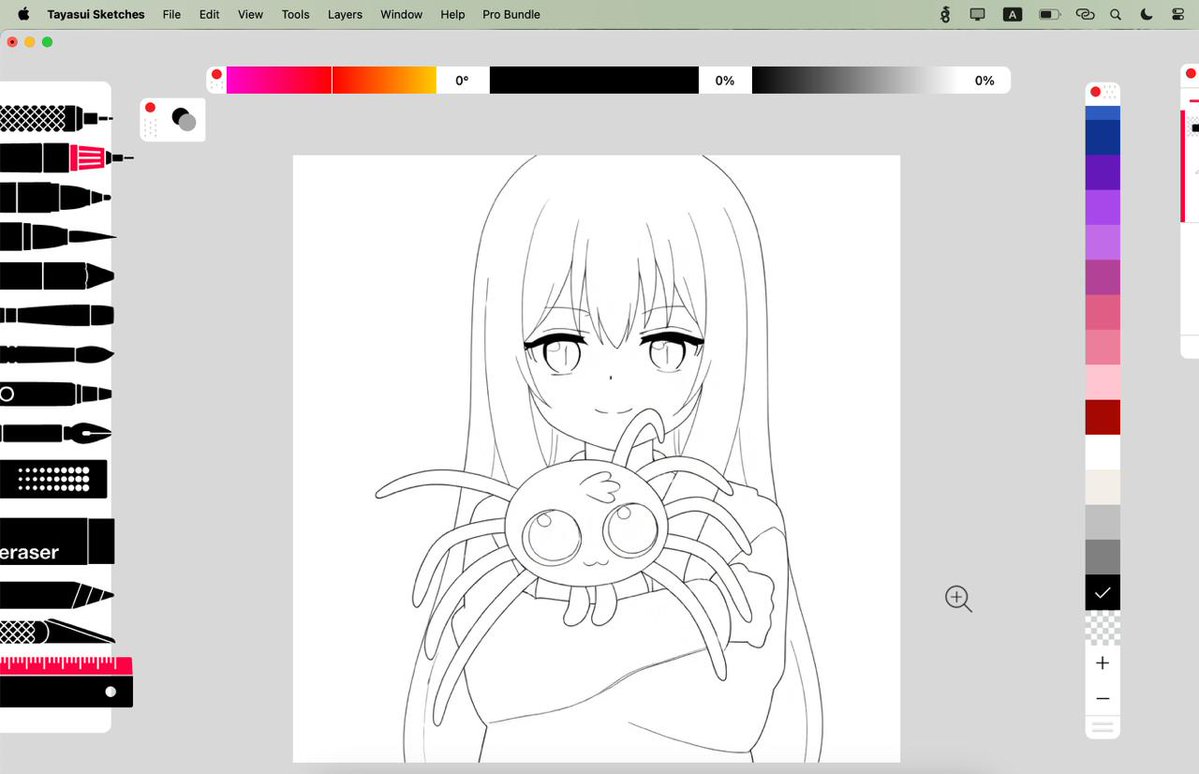Open the Apple menu
This screenshot has height=774, width=1199.
[24, 14]
